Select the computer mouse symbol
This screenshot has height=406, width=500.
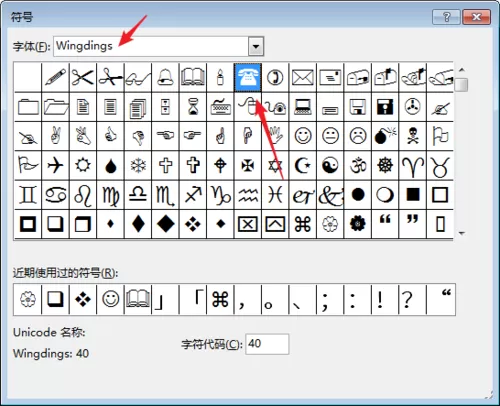click(x=247, y=107)
